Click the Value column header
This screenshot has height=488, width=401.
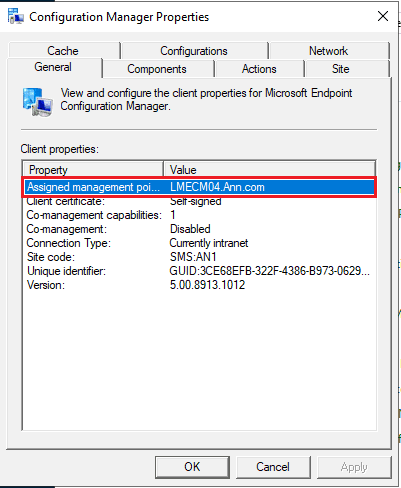[x=269, y=169]
